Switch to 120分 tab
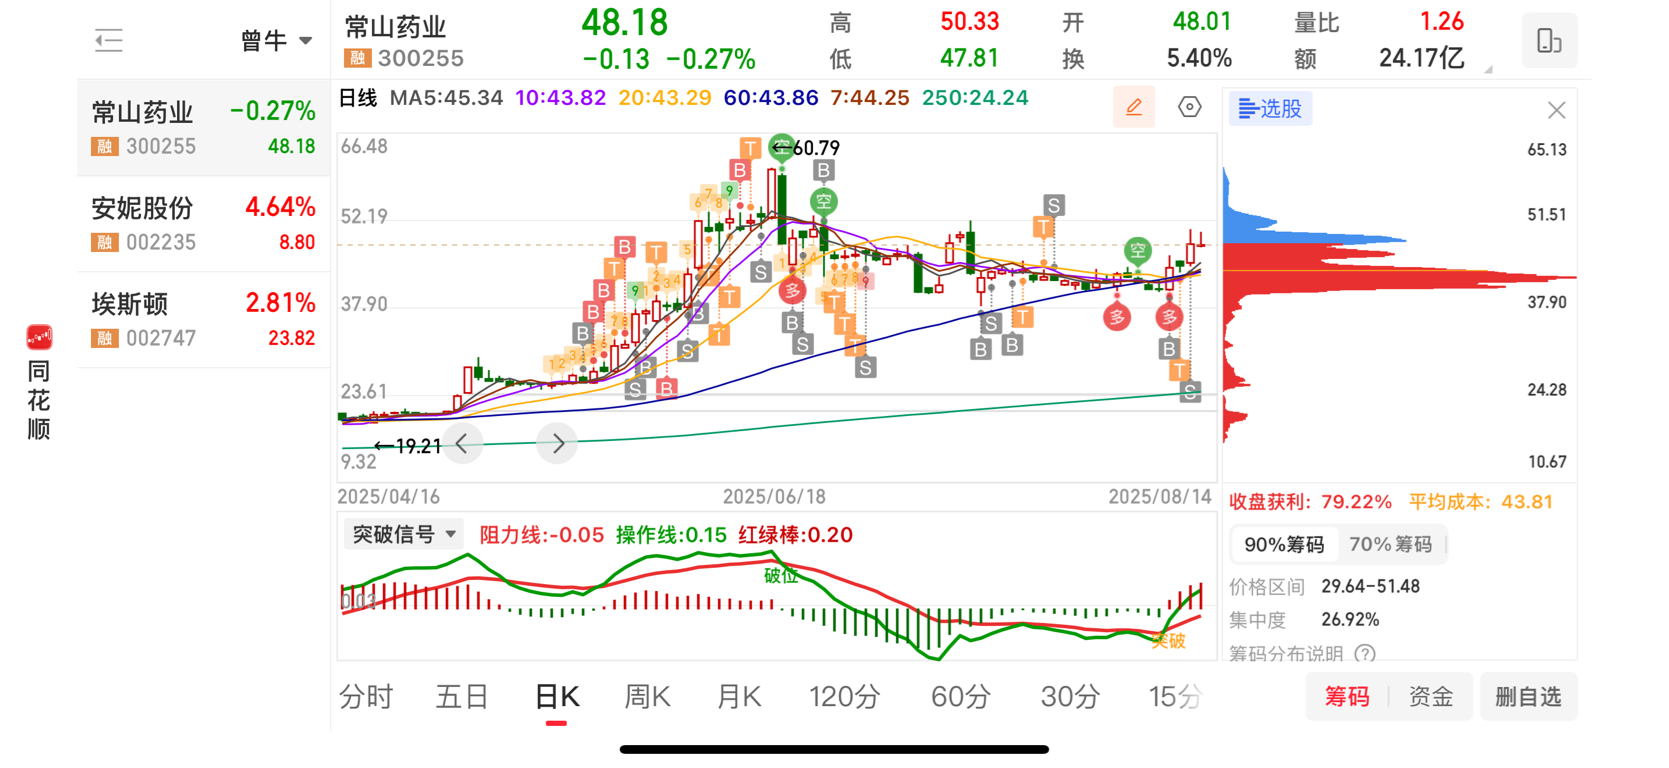The height and width of the screenshot is (768, 1669). pyautogui.click(x=845, y=697)
